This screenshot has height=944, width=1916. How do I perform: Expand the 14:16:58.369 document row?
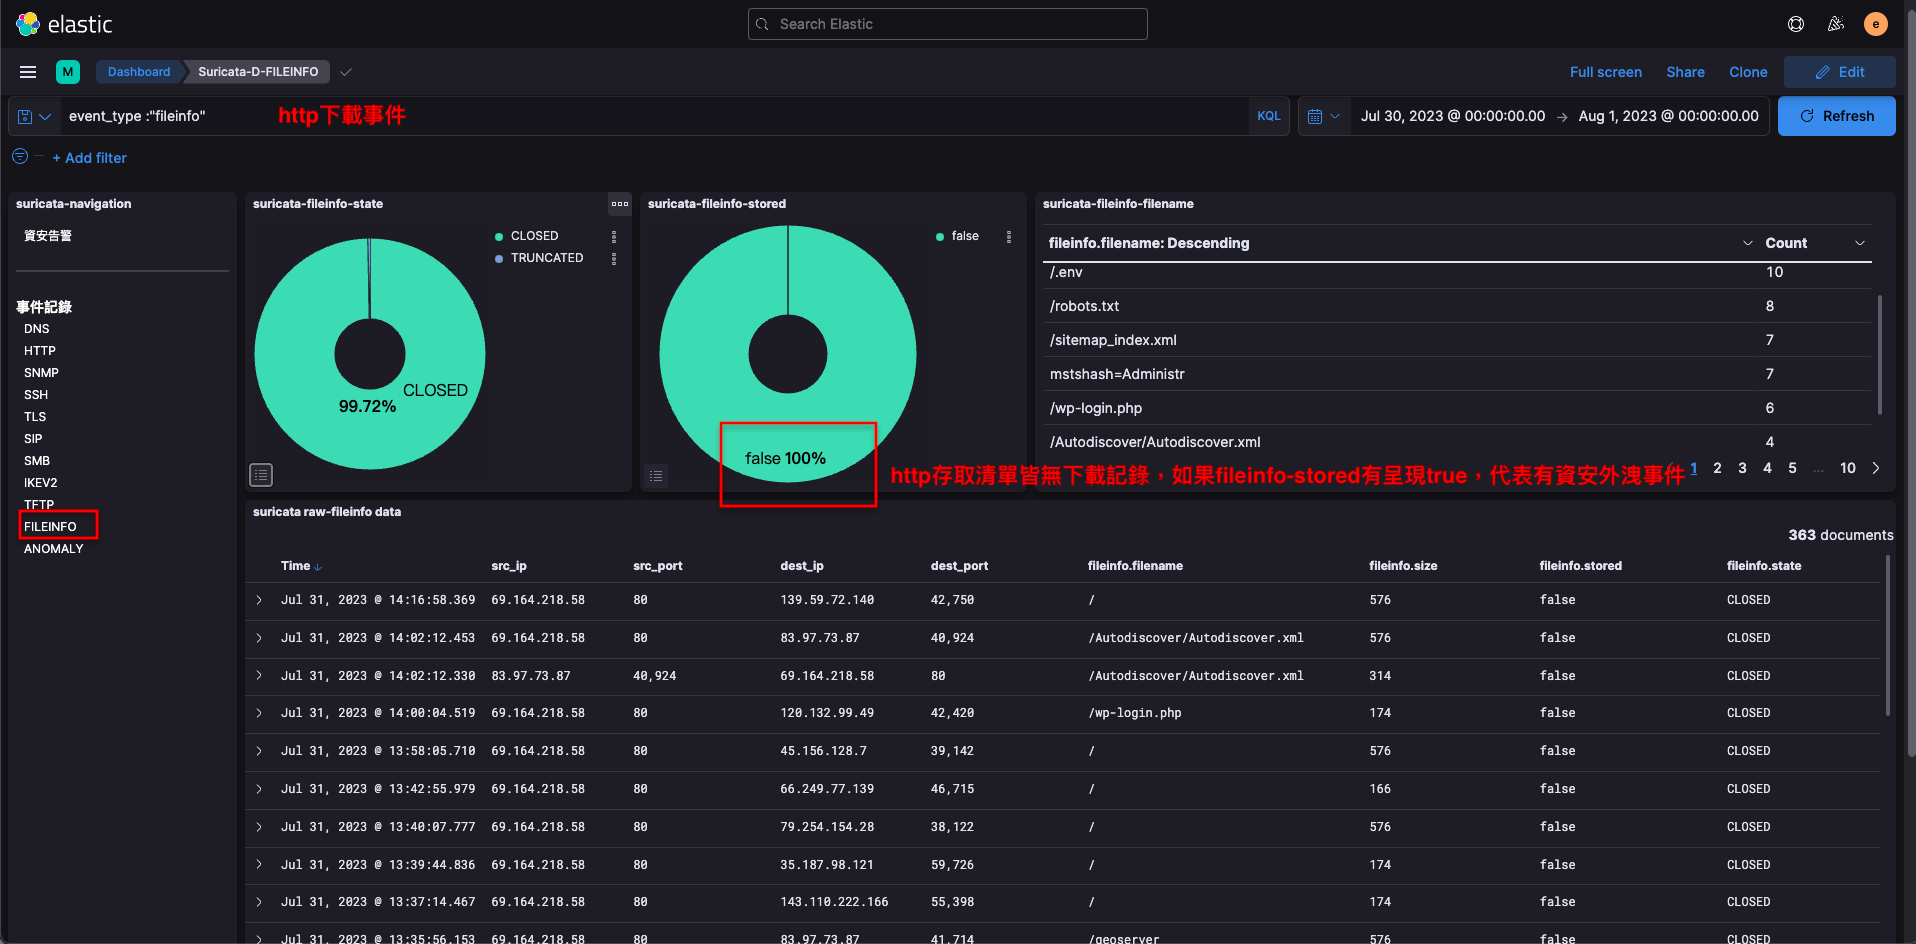pos(259,600)
